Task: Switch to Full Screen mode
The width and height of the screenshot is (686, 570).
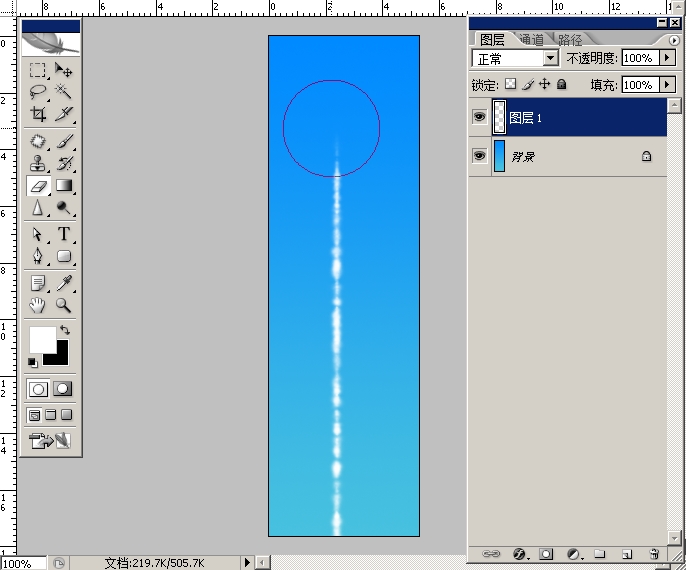Action: click(x=66, y=414)
